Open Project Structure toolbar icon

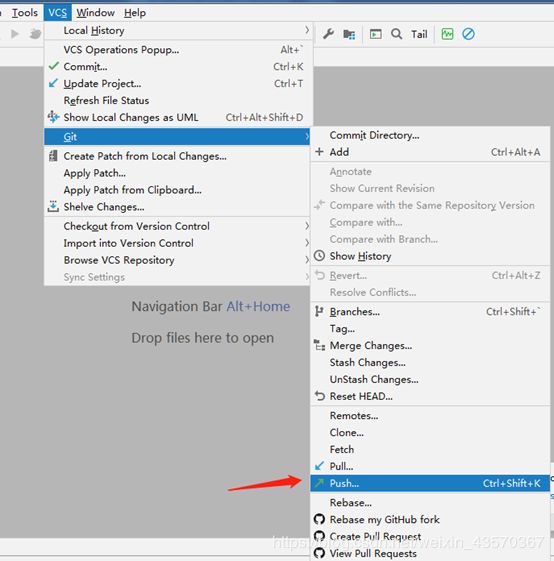pyautogui.click(x=349, y=34)
